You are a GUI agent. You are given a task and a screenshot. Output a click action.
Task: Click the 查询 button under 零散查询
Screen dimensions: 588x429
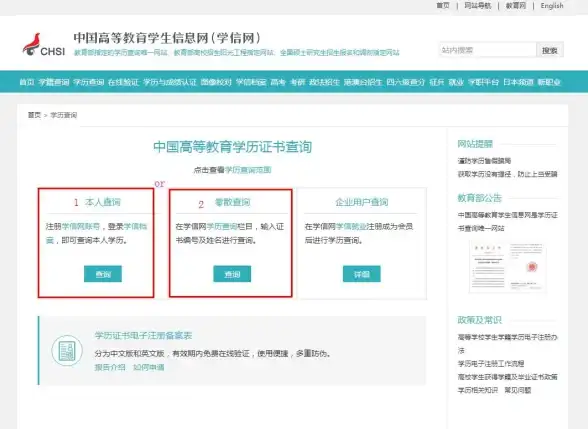(232, 274)
